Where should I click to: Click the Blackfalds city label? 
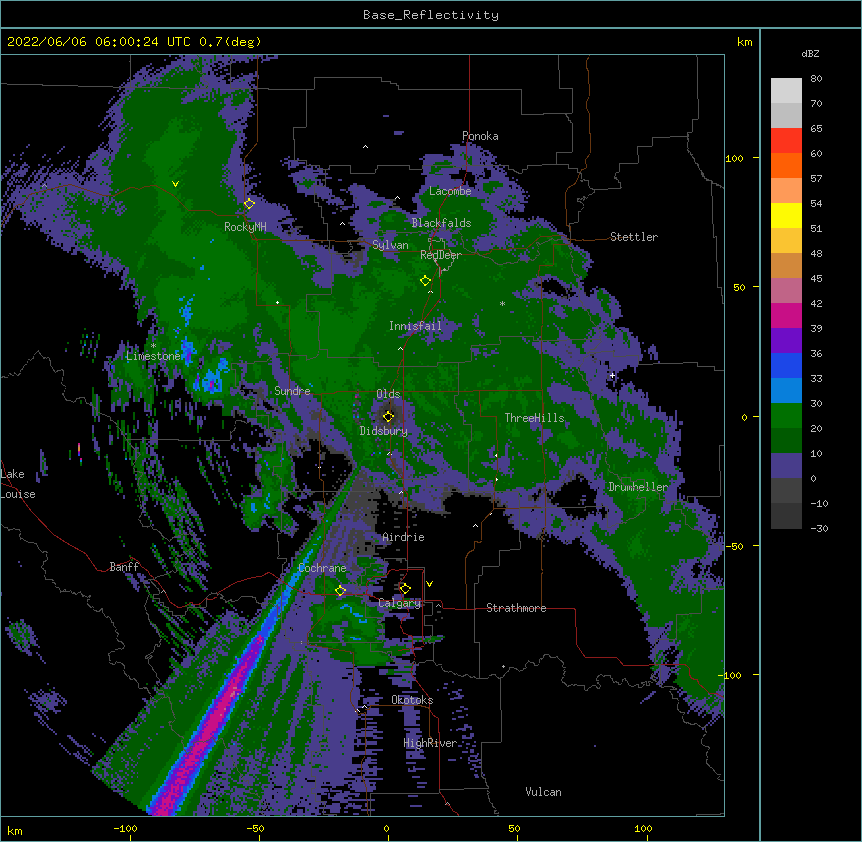[x=441, y=223]
